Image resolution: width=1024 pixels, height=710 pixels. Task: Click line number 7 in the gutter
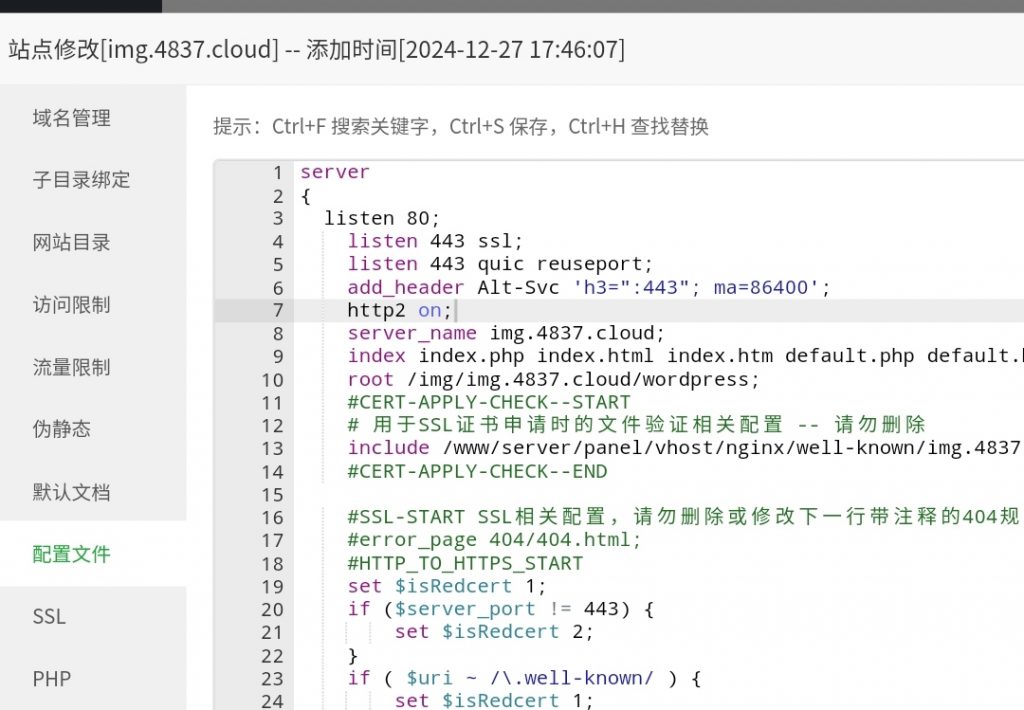pos(278,310)
